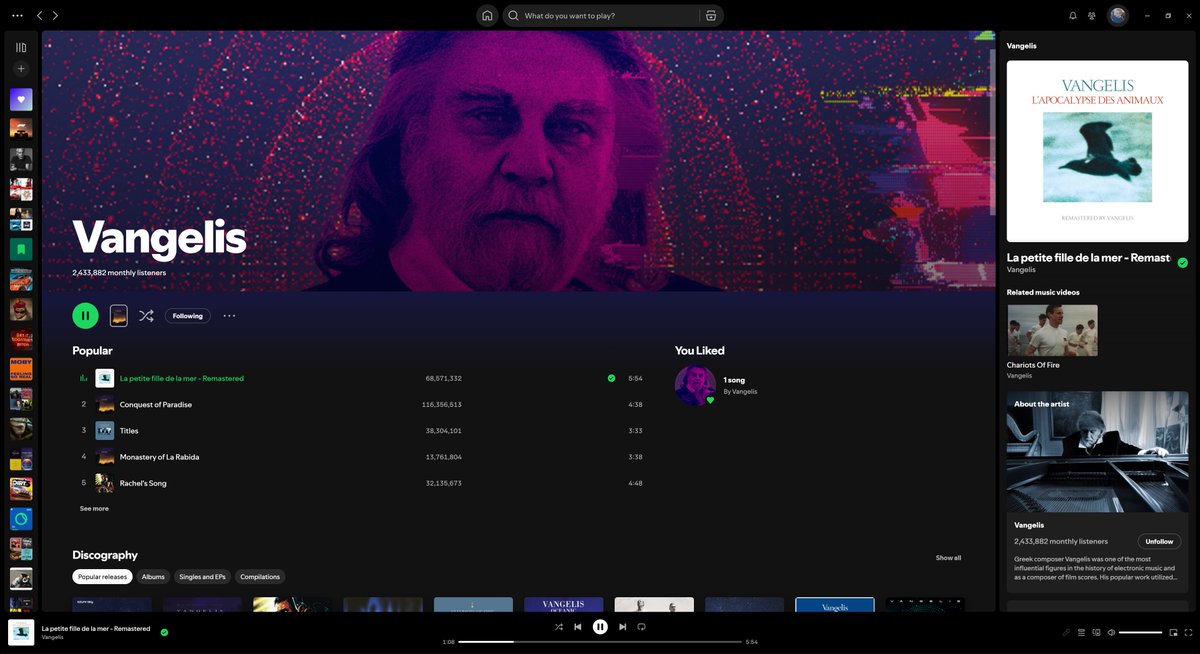This screenshot has width=1200, height=654.
Task: Toggle saved check in the right panel
Action: tap(1182, 263)
